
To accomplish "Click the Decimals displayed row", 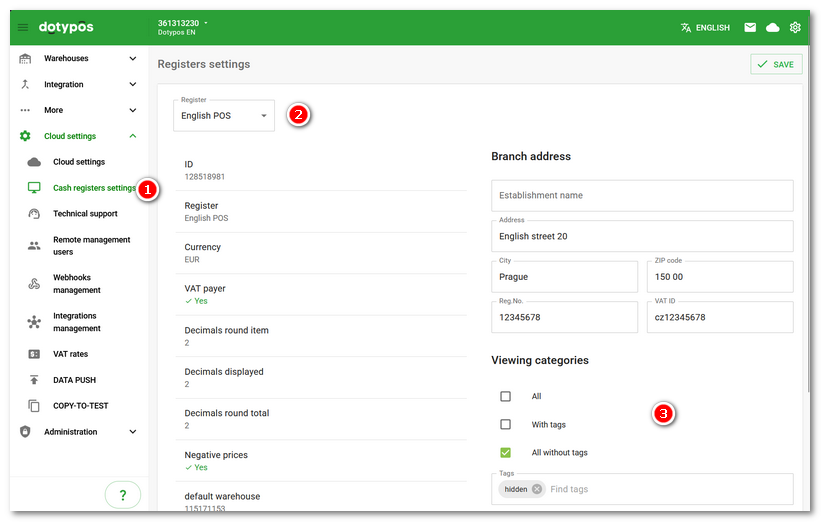I will coord(321,377).
